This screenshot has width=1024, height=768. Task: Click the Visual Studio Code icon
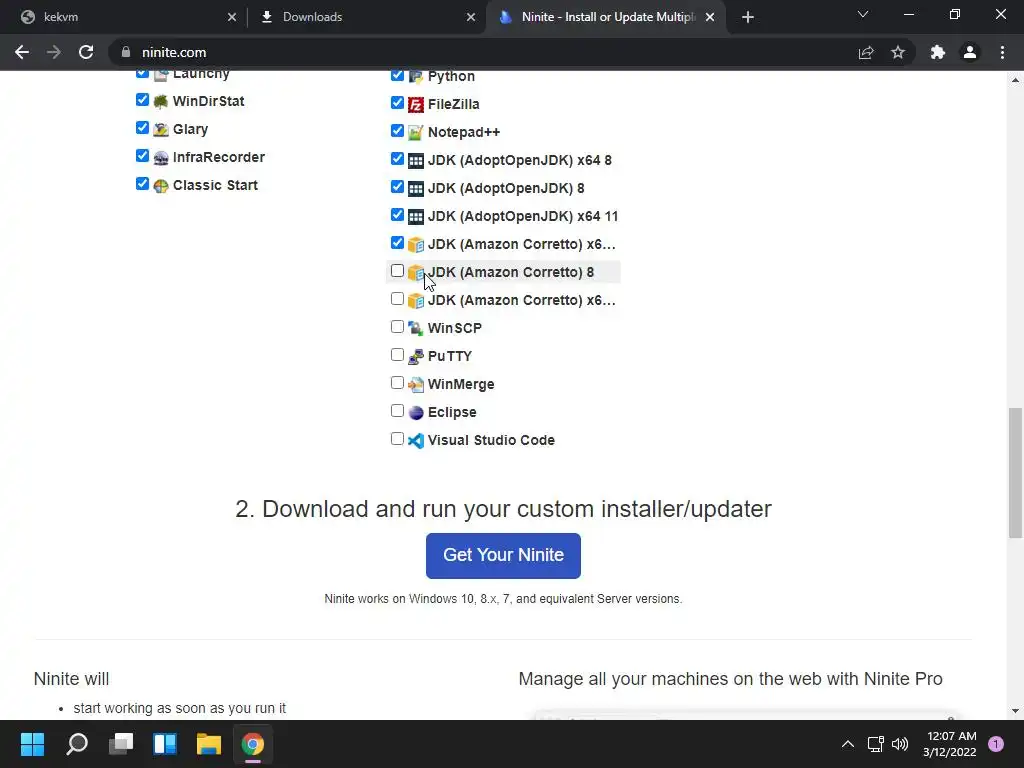(416, 441)
